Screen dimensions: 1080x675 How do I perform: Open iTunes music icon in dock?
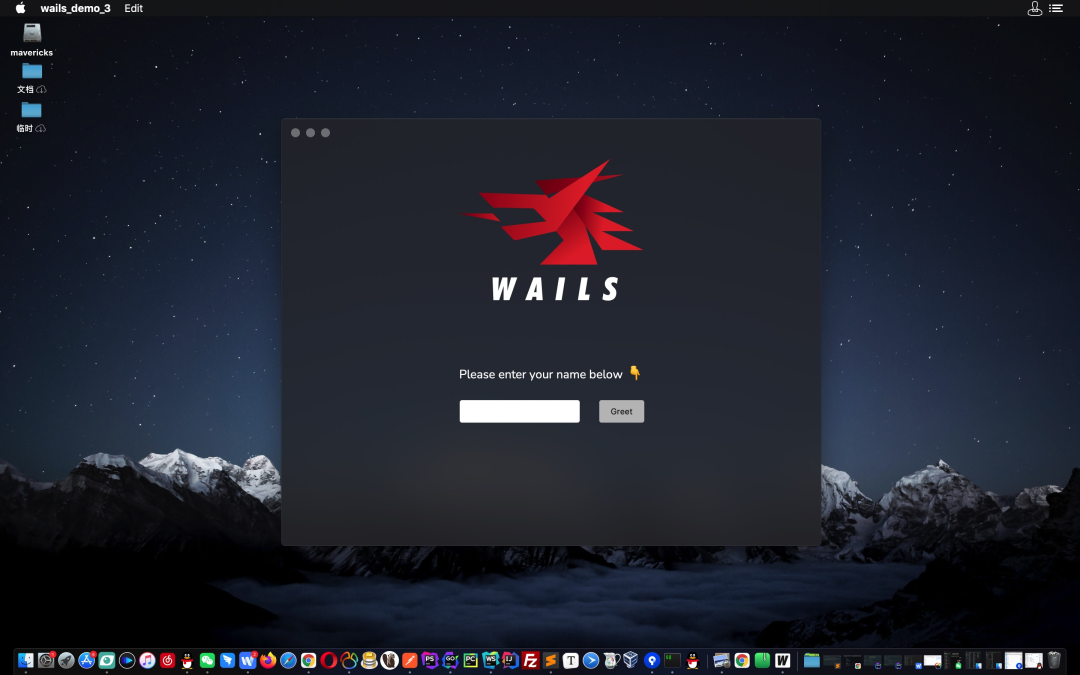[x=147, y=661]
